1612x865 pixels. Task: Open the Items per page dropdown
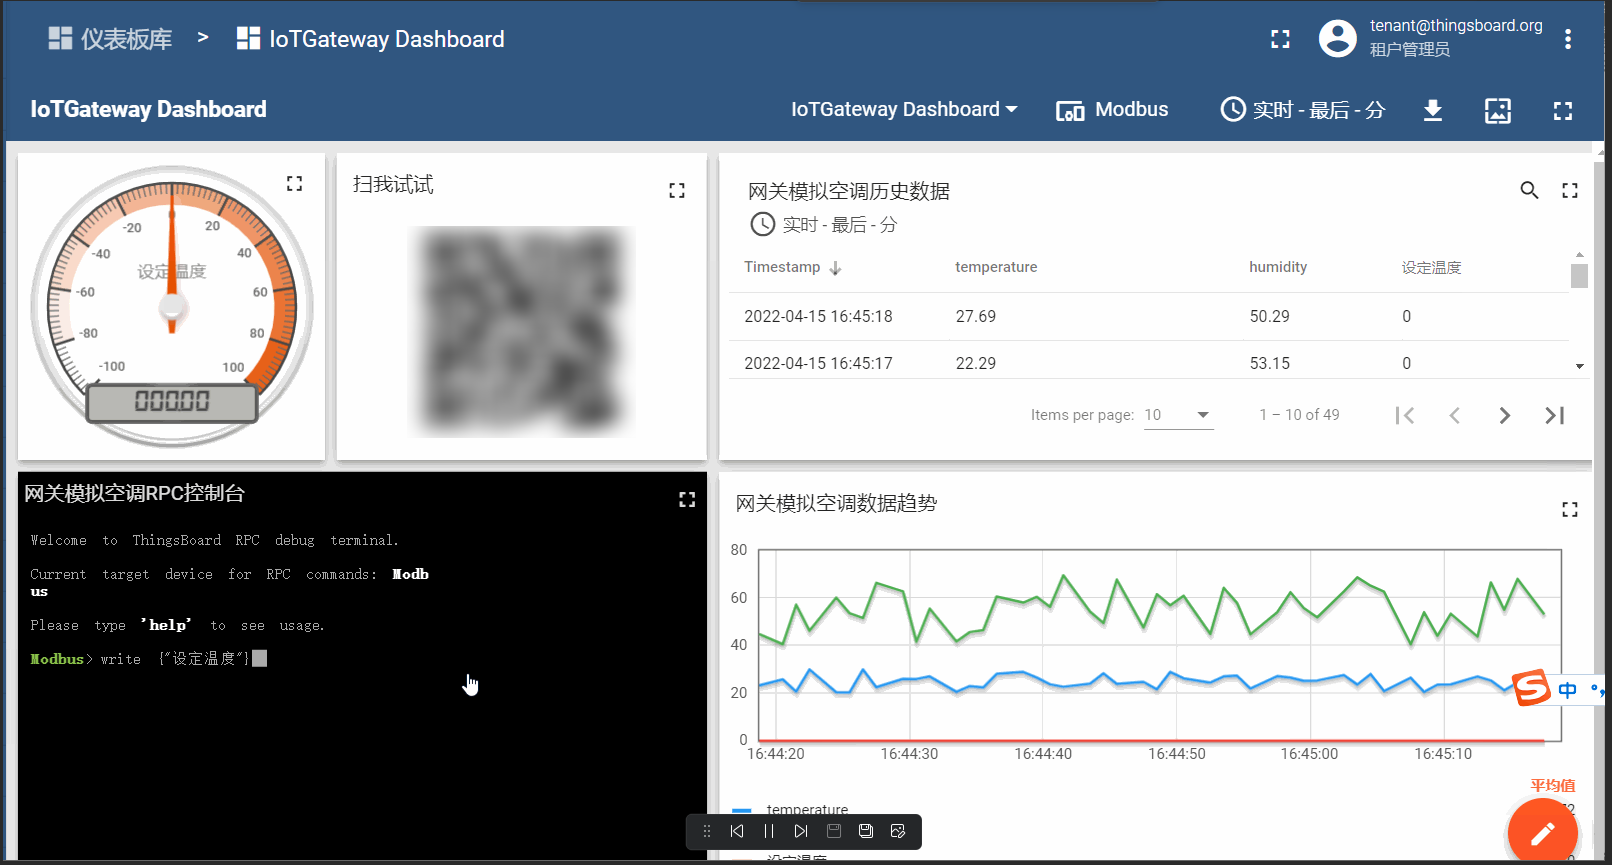1178,415
